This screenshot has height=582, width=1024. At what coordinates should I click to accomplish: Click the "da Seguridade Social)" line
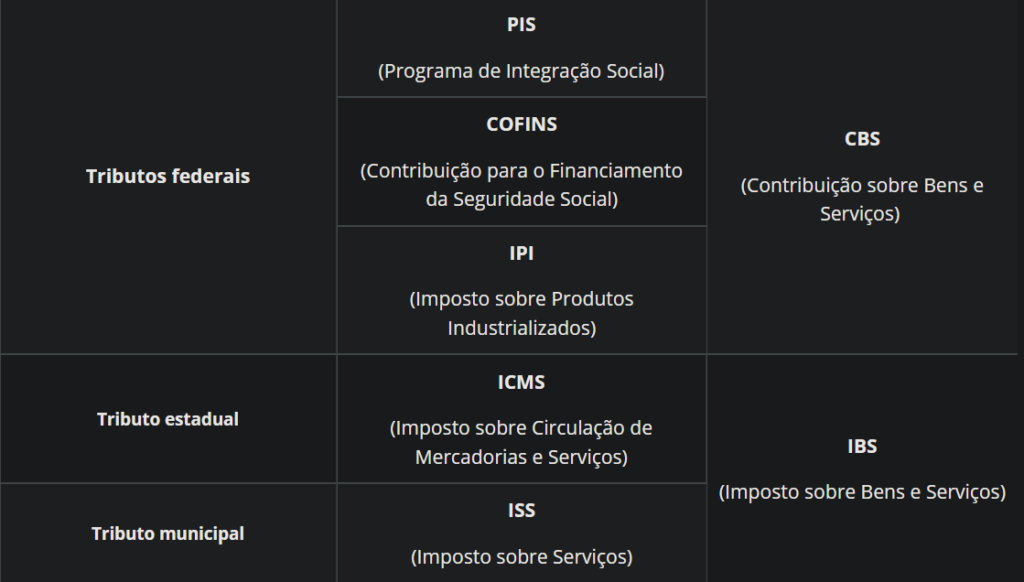coord(521,199)
